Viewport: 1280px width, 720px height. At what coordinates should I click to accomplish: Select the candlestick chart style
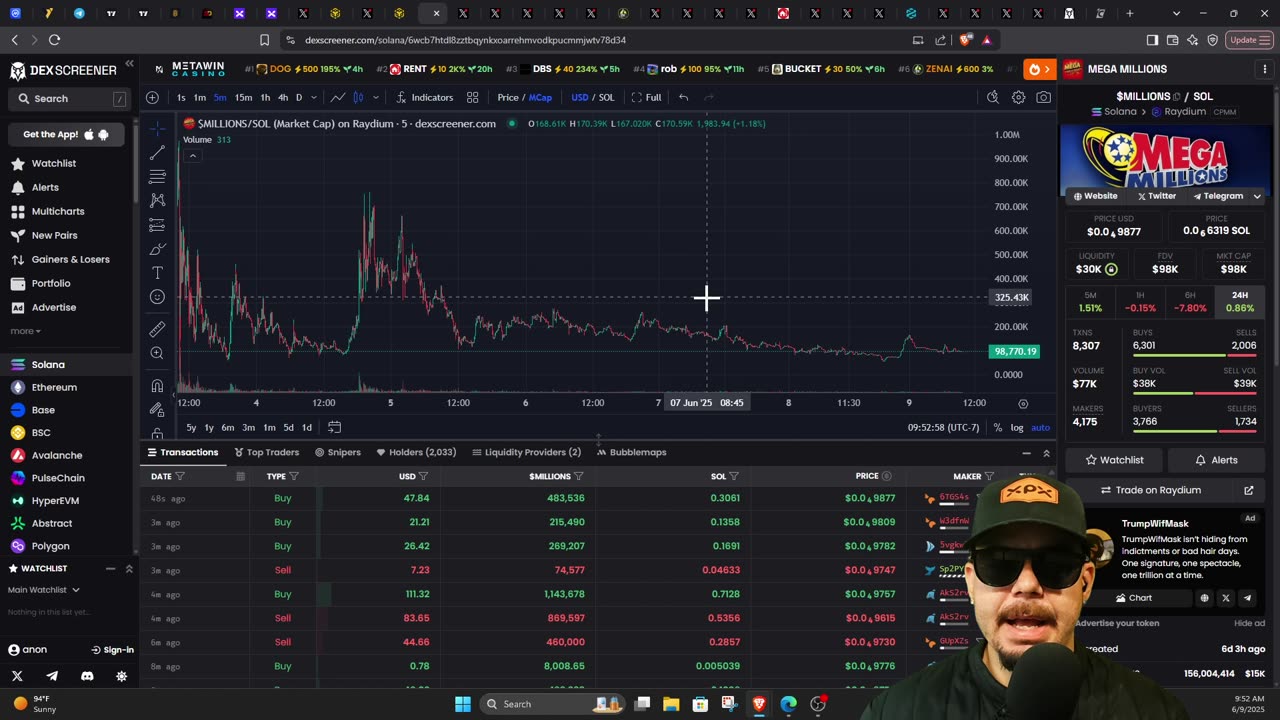point(358,97)
